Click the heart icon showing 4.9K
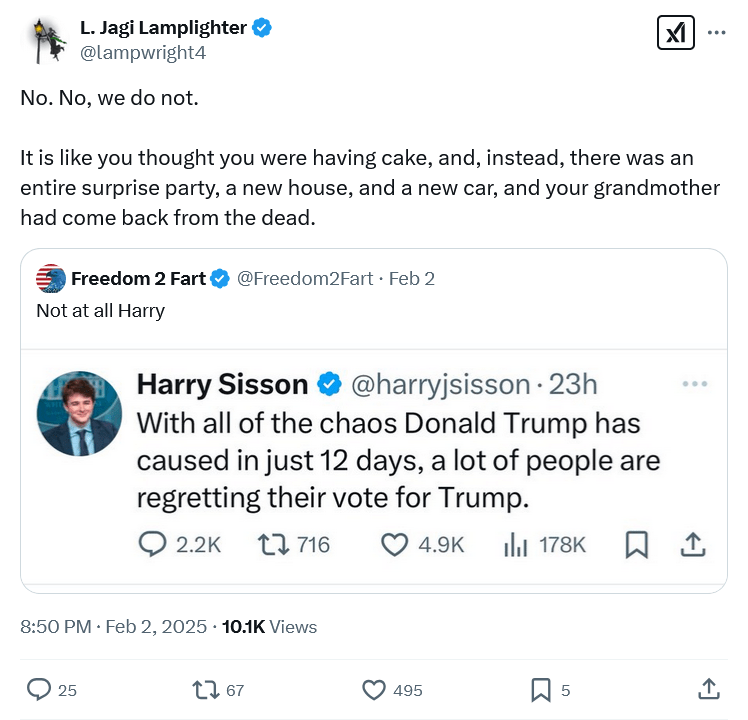748x720 pixels. click(396, 544)
